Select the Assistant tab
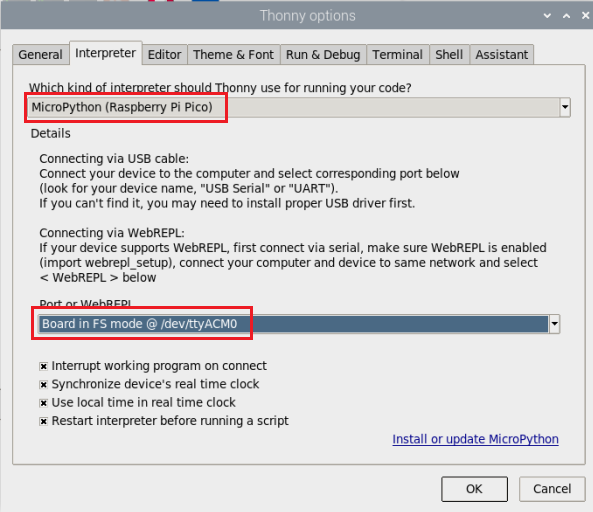Image resolution: width=593 pixels, height=512 pixels. pyautogui.click(x=501, y=54)
